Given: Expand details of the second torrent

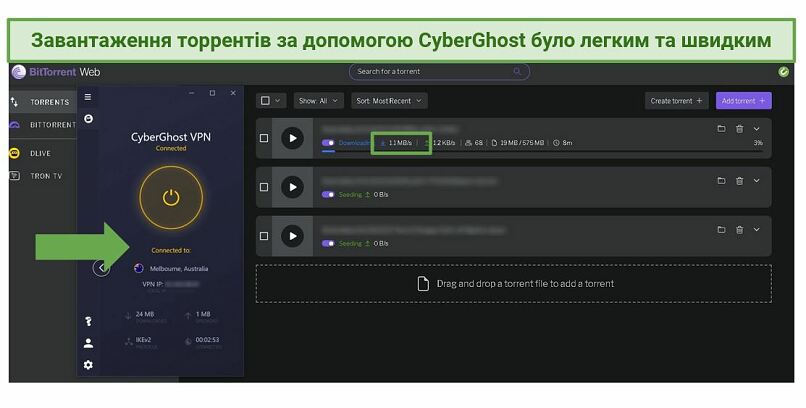Looking at the screenshot, I should pos(757,180).
